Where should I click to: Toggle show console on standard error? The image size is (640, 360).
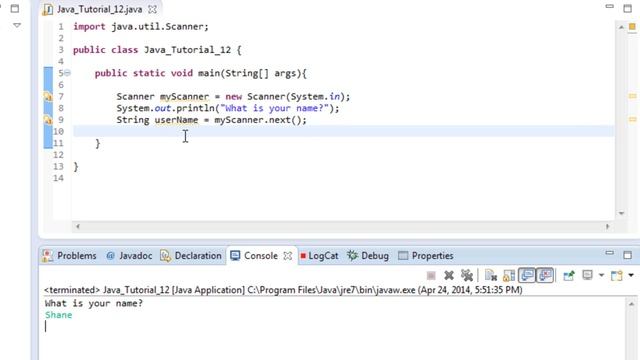(x=545, y=276)
